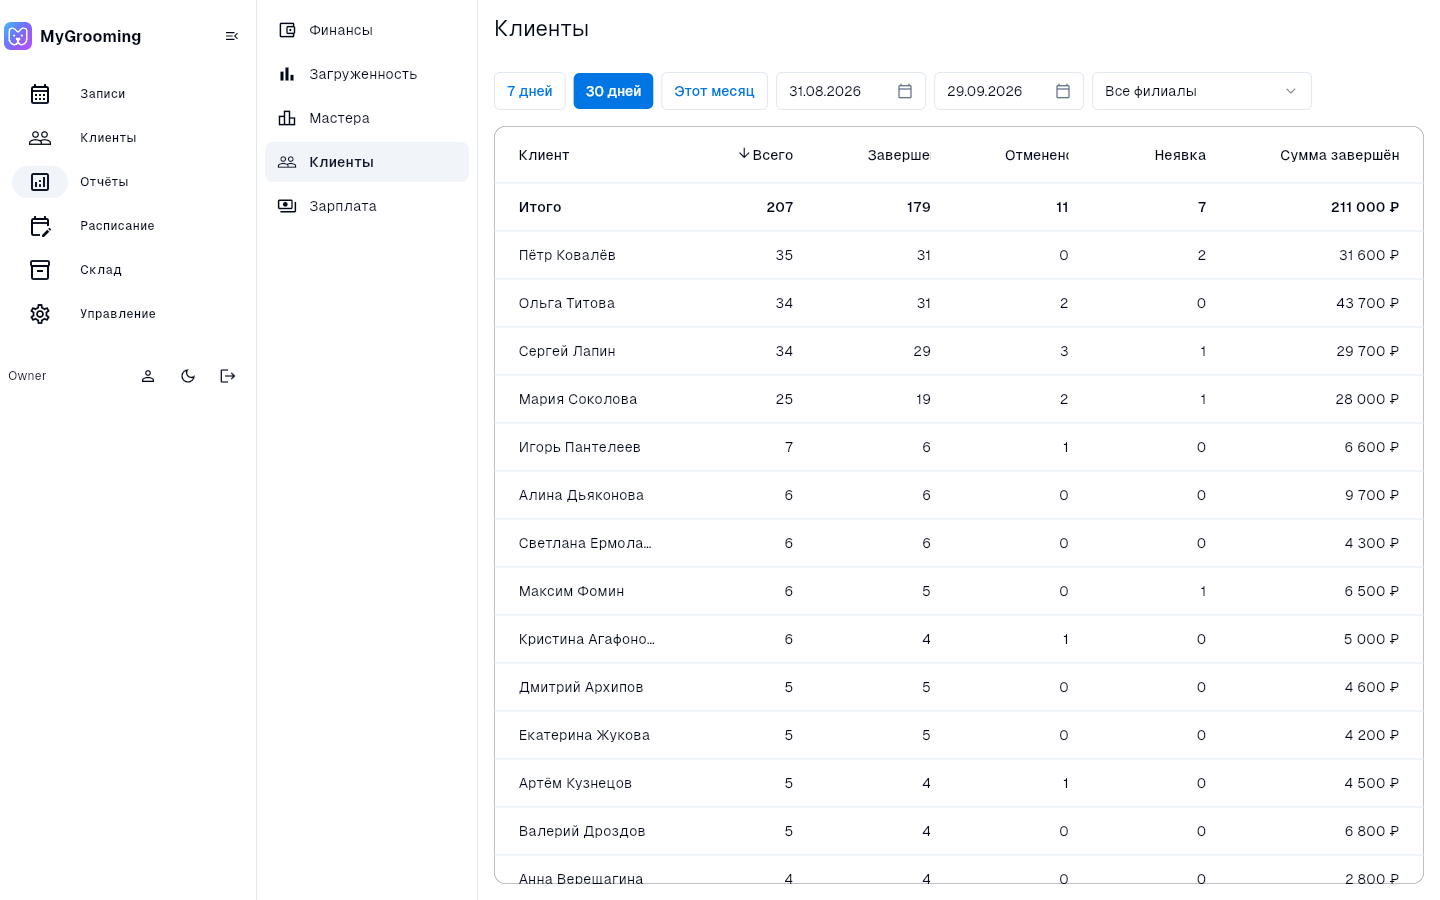Open Записи calendar icon in sidebar
The height and width of the screenshot is (900, 1440).
[40, 94]
